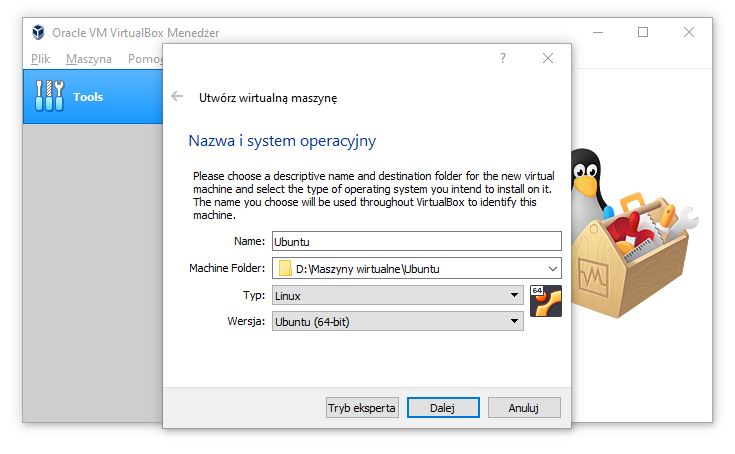This screenshot has width=735, height=454.
Task: Open the Machine Folder dropdown
Action: 553,268
